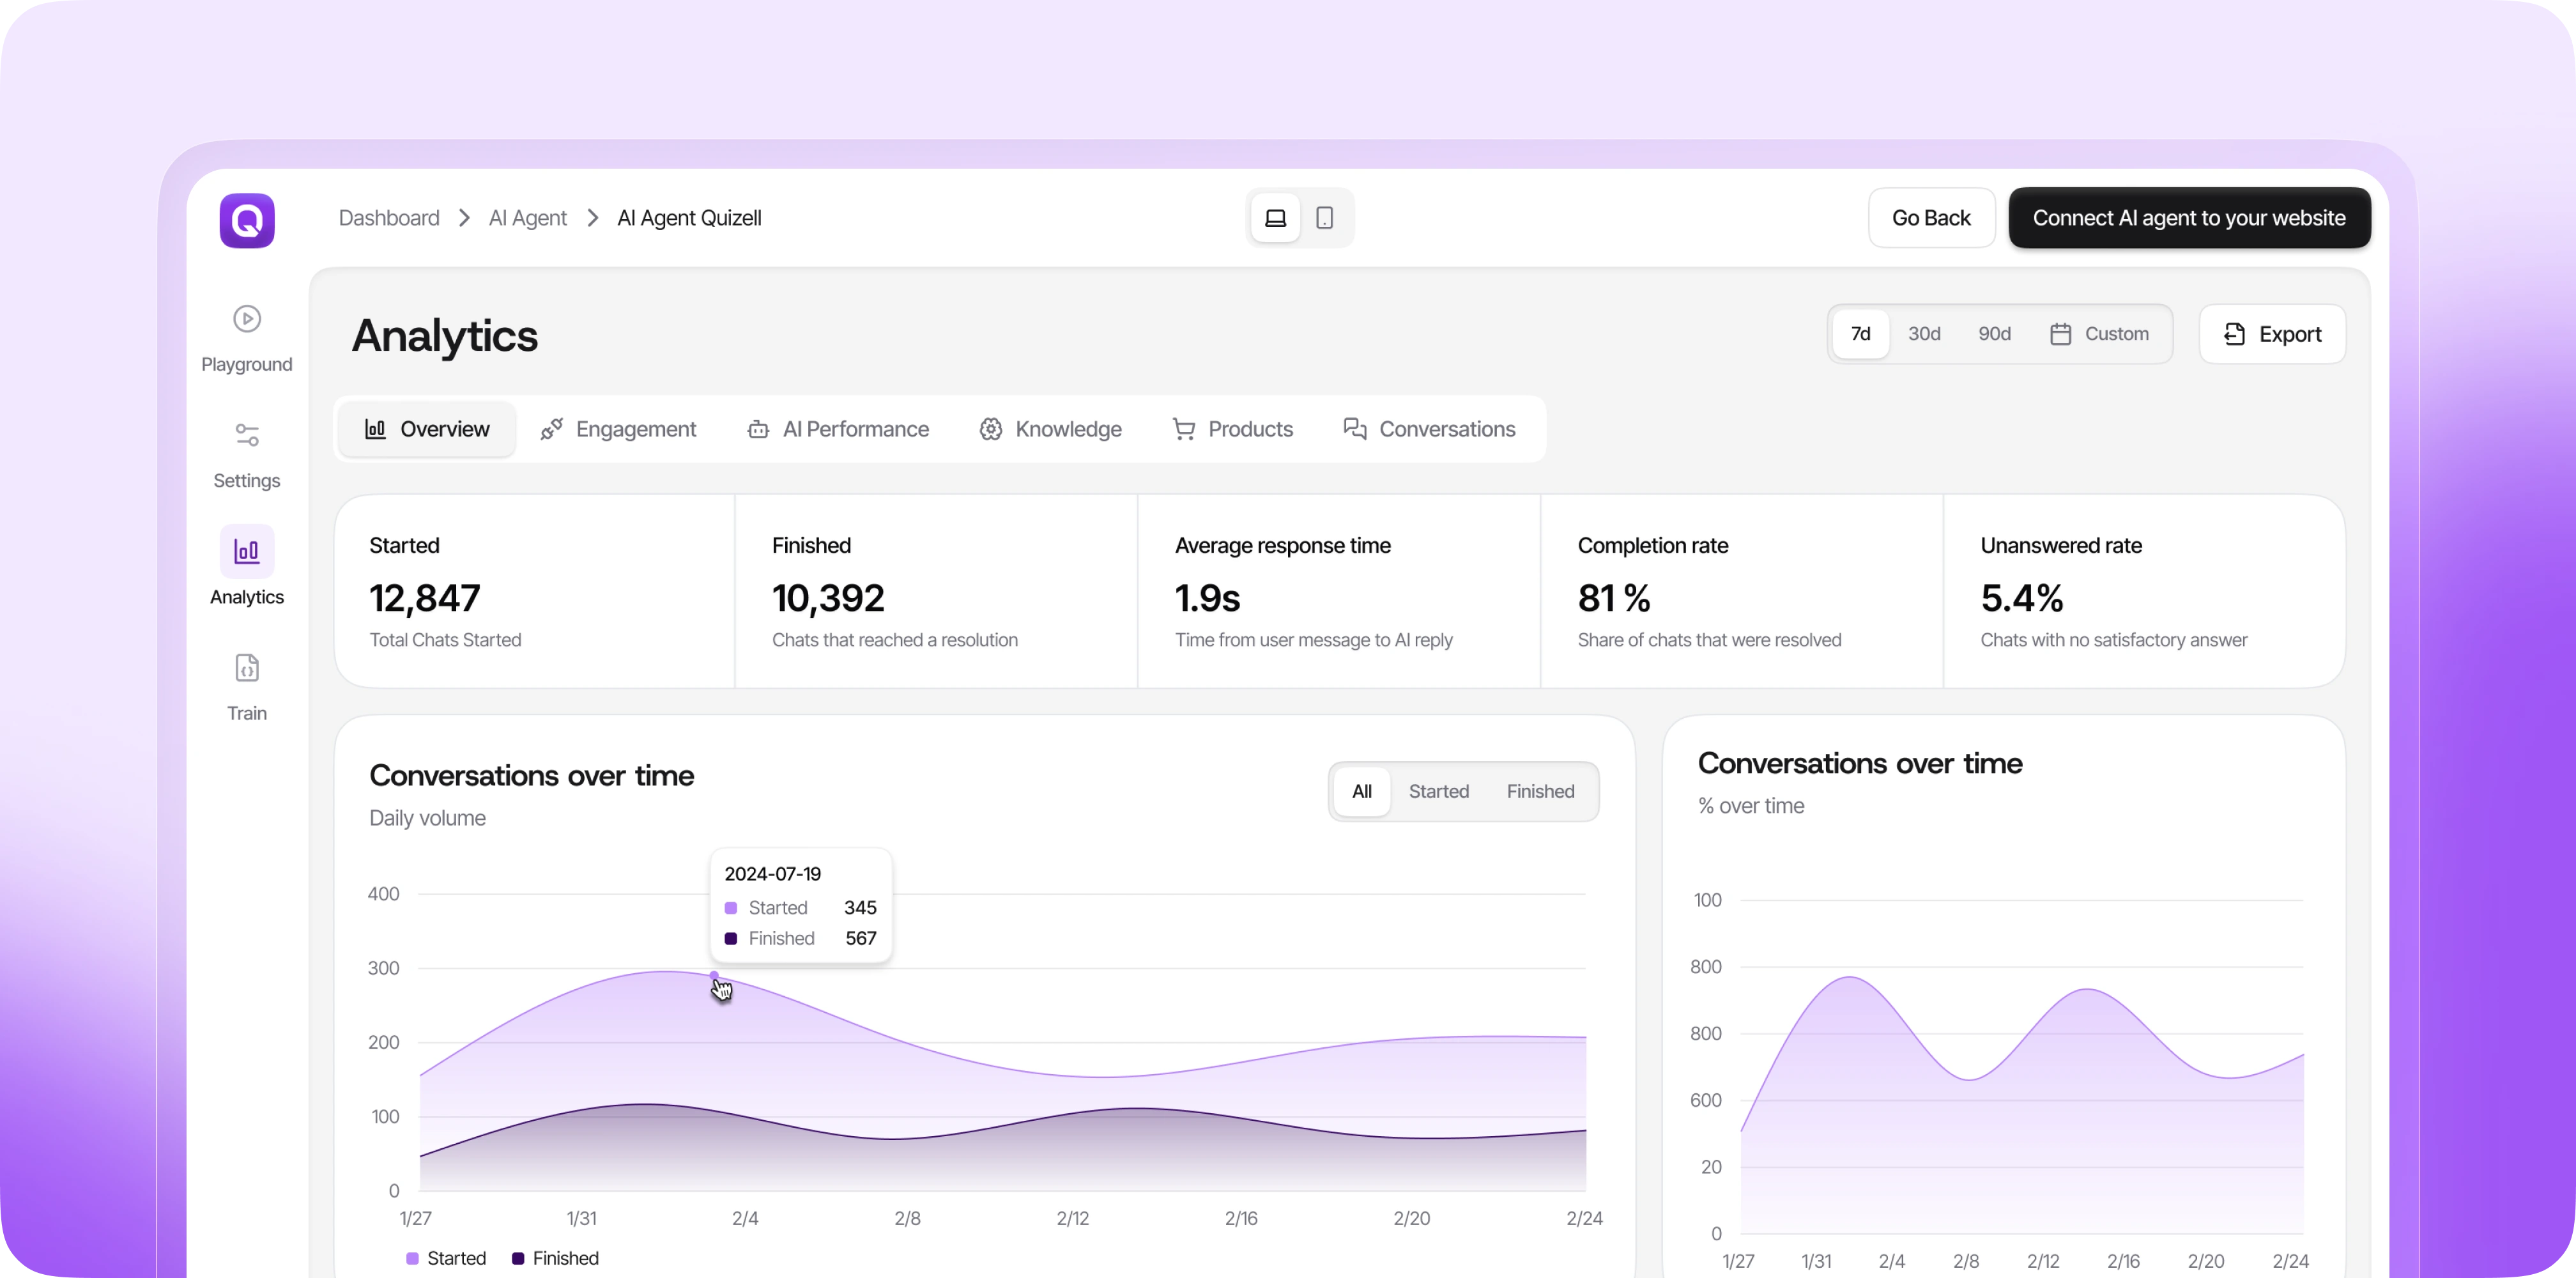2576x1278 pixels.
Task: Click Chats with no satisfactory answer caption
Action: (2114, 640)
